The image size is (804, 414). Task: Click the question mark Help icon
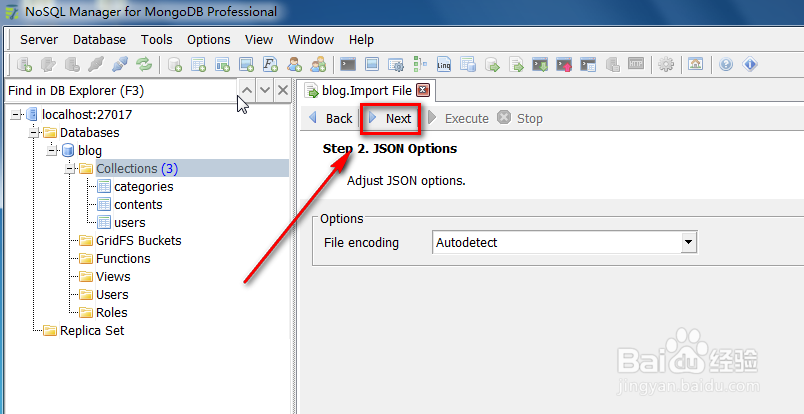coord(726,64)
